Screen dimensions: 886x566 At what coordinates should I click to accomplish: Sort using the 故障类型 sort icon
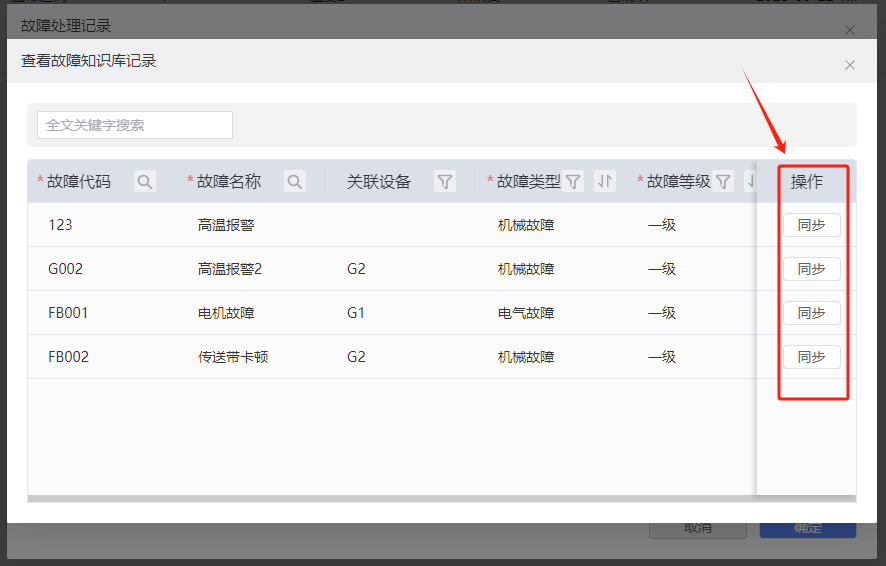point(604,181)
